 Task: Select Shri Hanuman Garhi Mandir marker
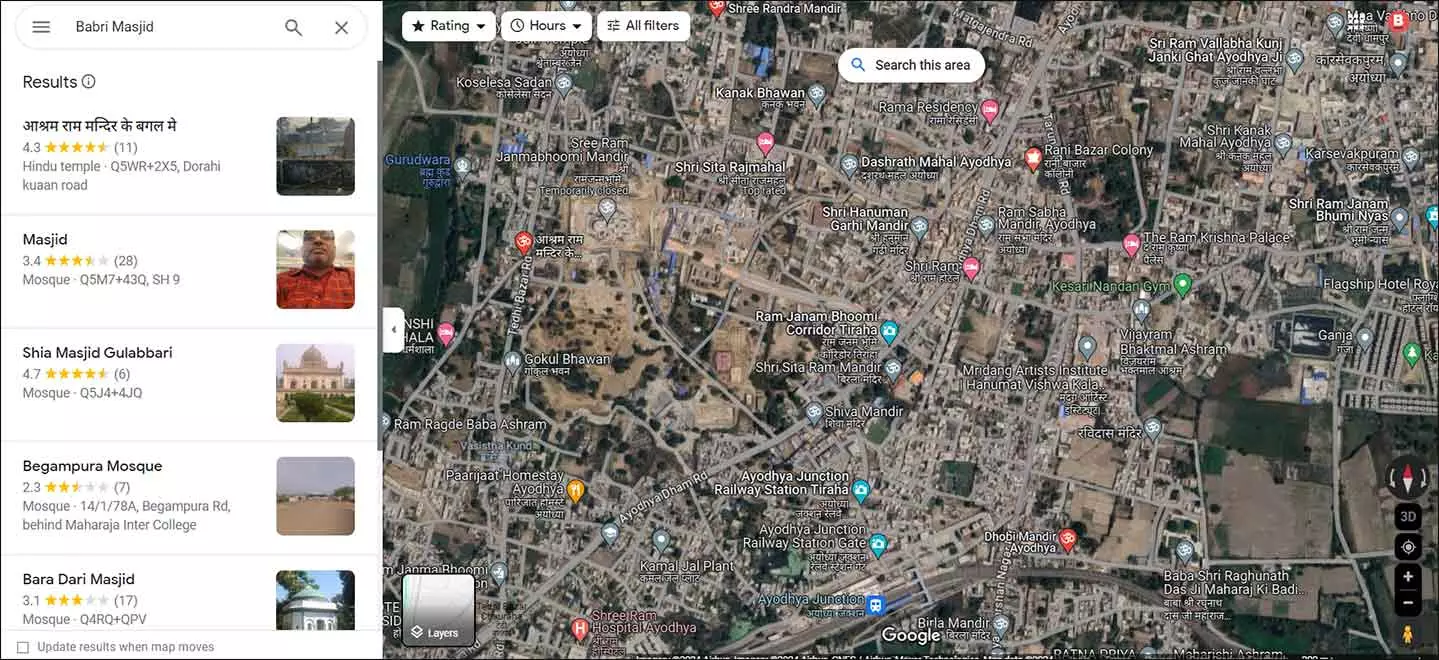(919, 227)
